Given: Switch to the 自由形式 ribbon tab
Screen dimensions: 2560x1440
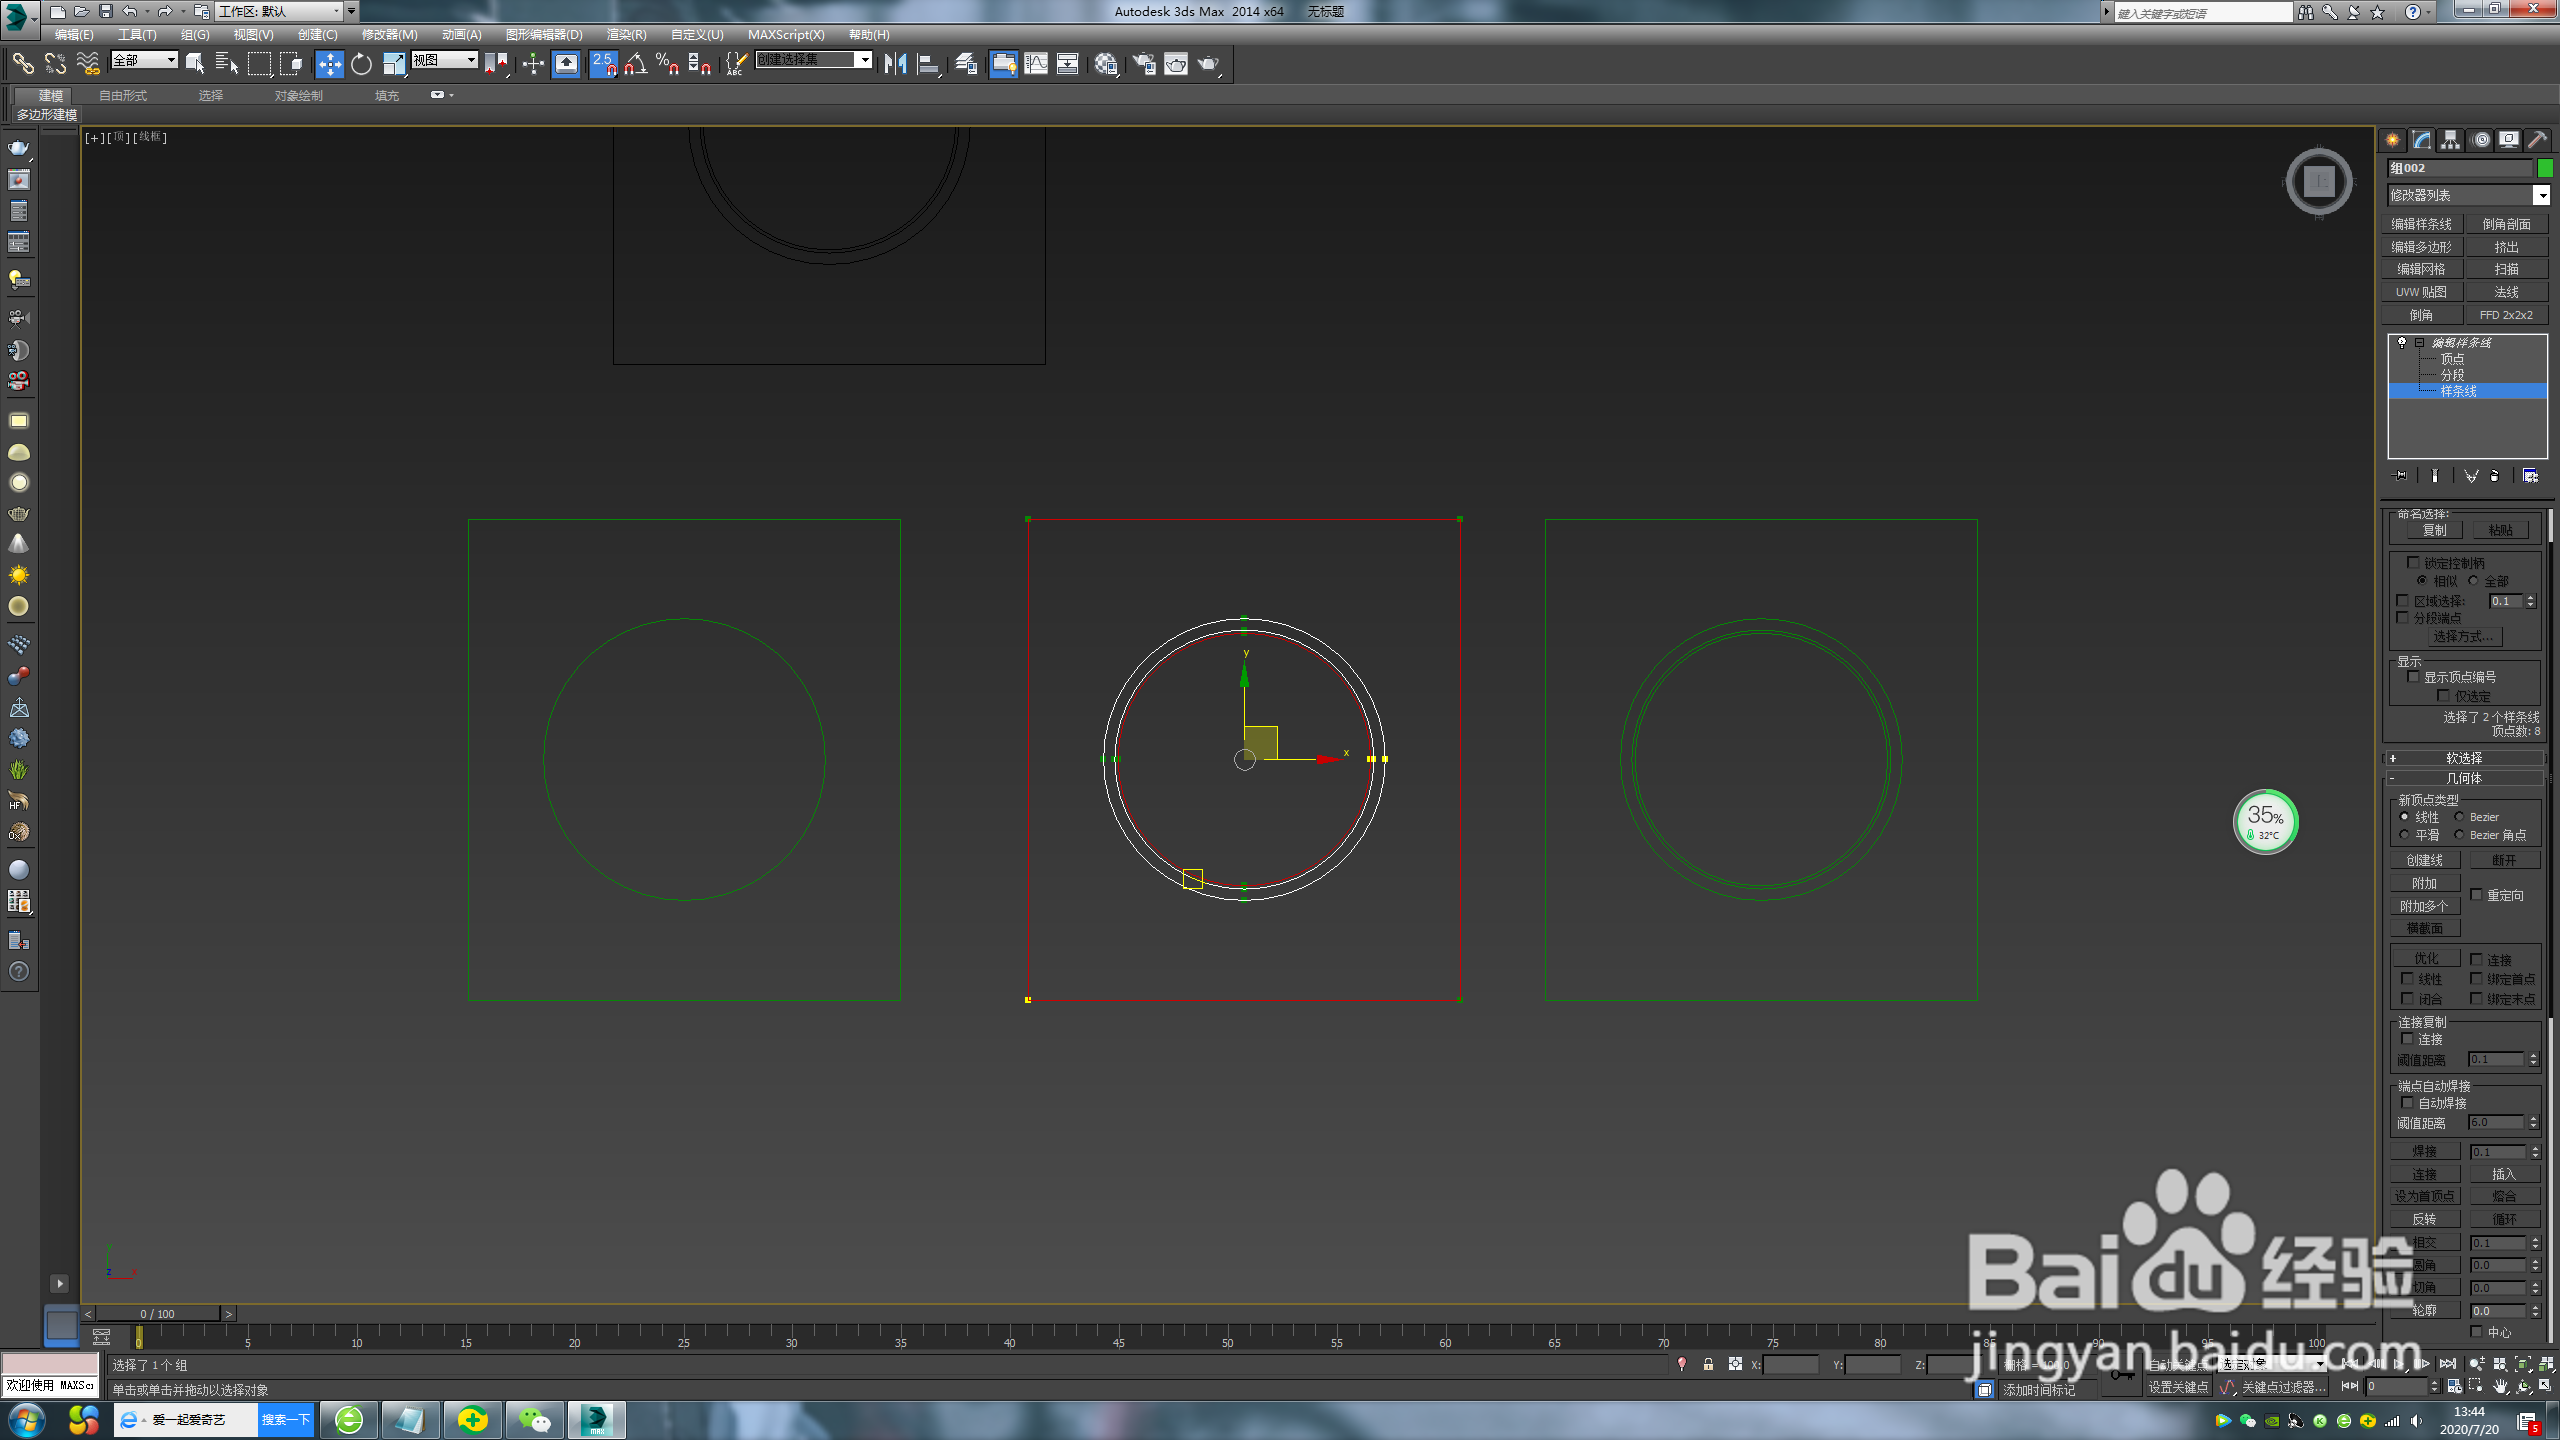Looking at the screenshot, I should coord(123,96).
